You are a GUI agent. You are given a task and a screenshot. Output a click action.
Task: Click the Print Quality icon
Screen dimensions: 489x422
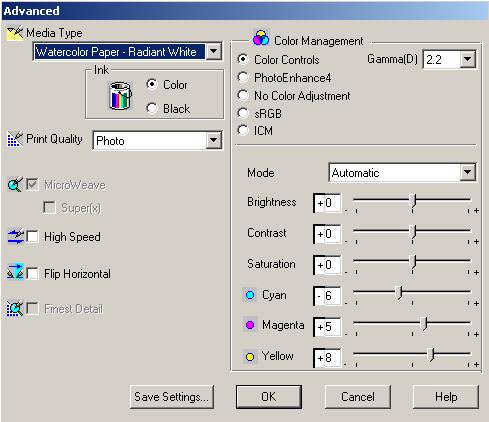click(15, 139)
